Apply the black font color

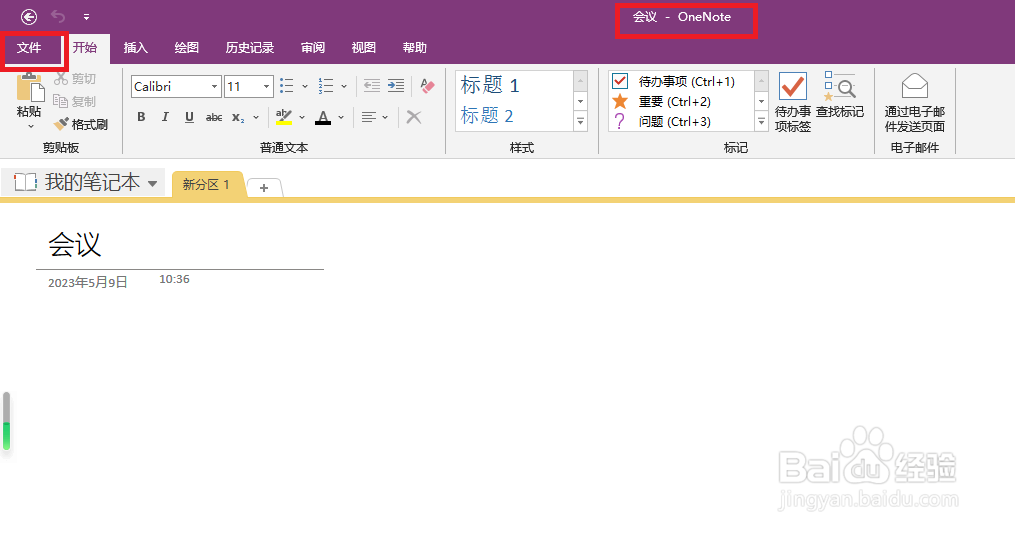[323, 117]
